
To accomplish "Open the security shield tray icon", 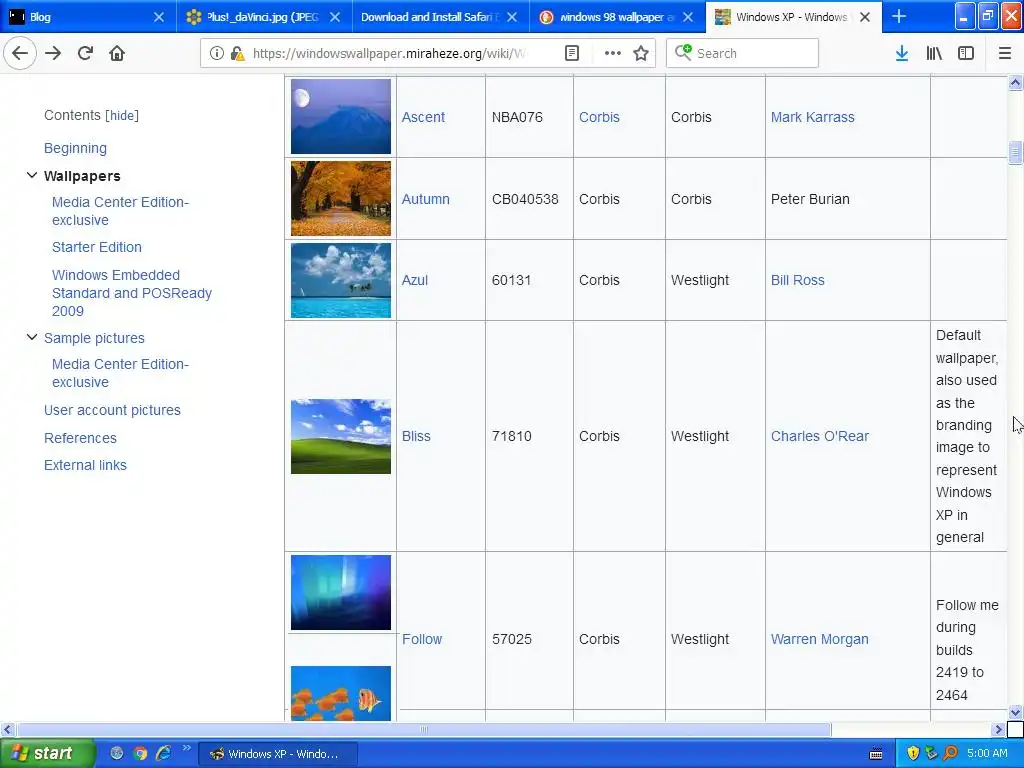I will pyautogui.click(x=913, y=753).
